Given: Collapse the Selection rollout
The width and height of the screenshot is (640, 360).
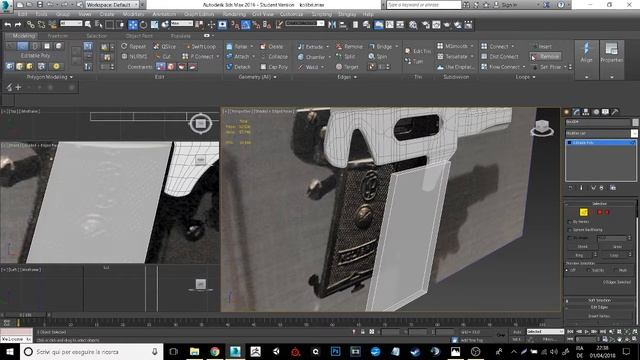Looking at the screenshot, I should (599, 203).
